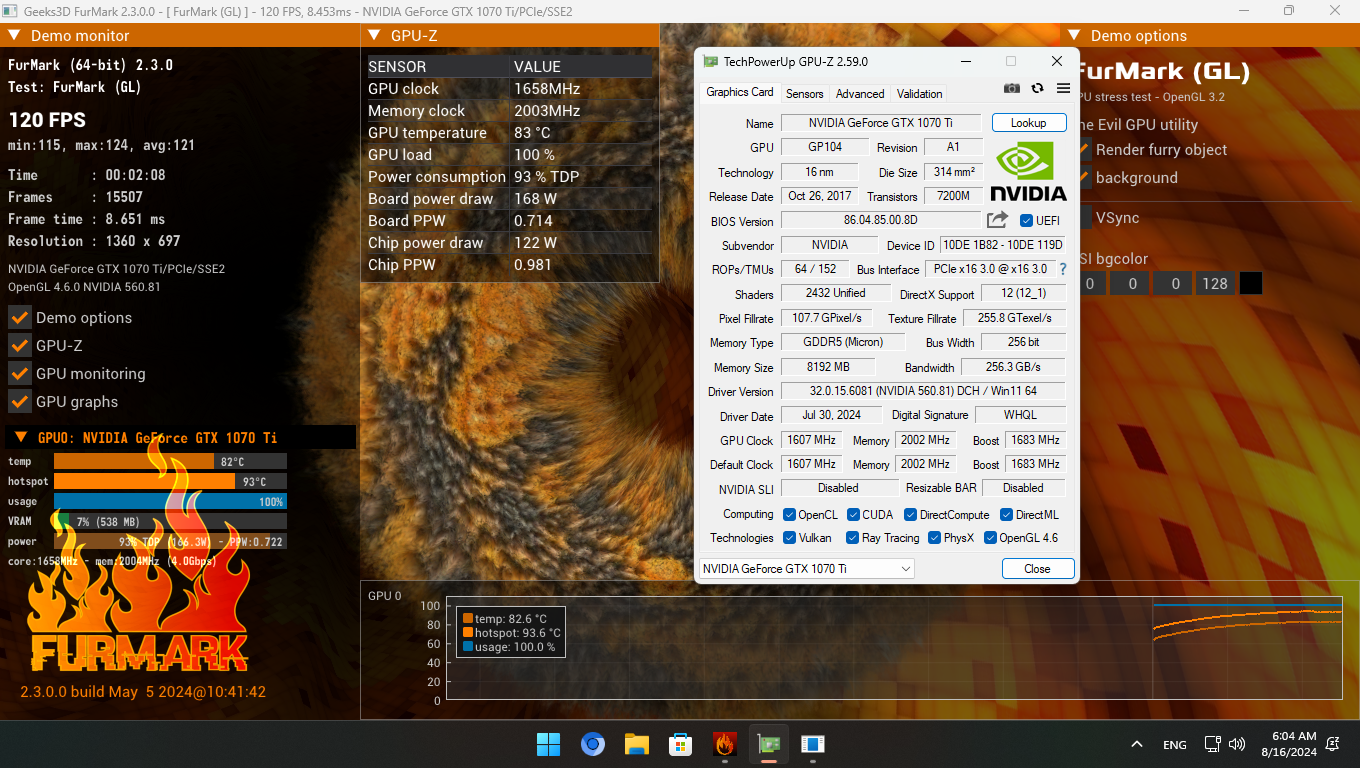Click the Device ID field value
This screenshot has width=1360, height=768.
click(1003, 245)
